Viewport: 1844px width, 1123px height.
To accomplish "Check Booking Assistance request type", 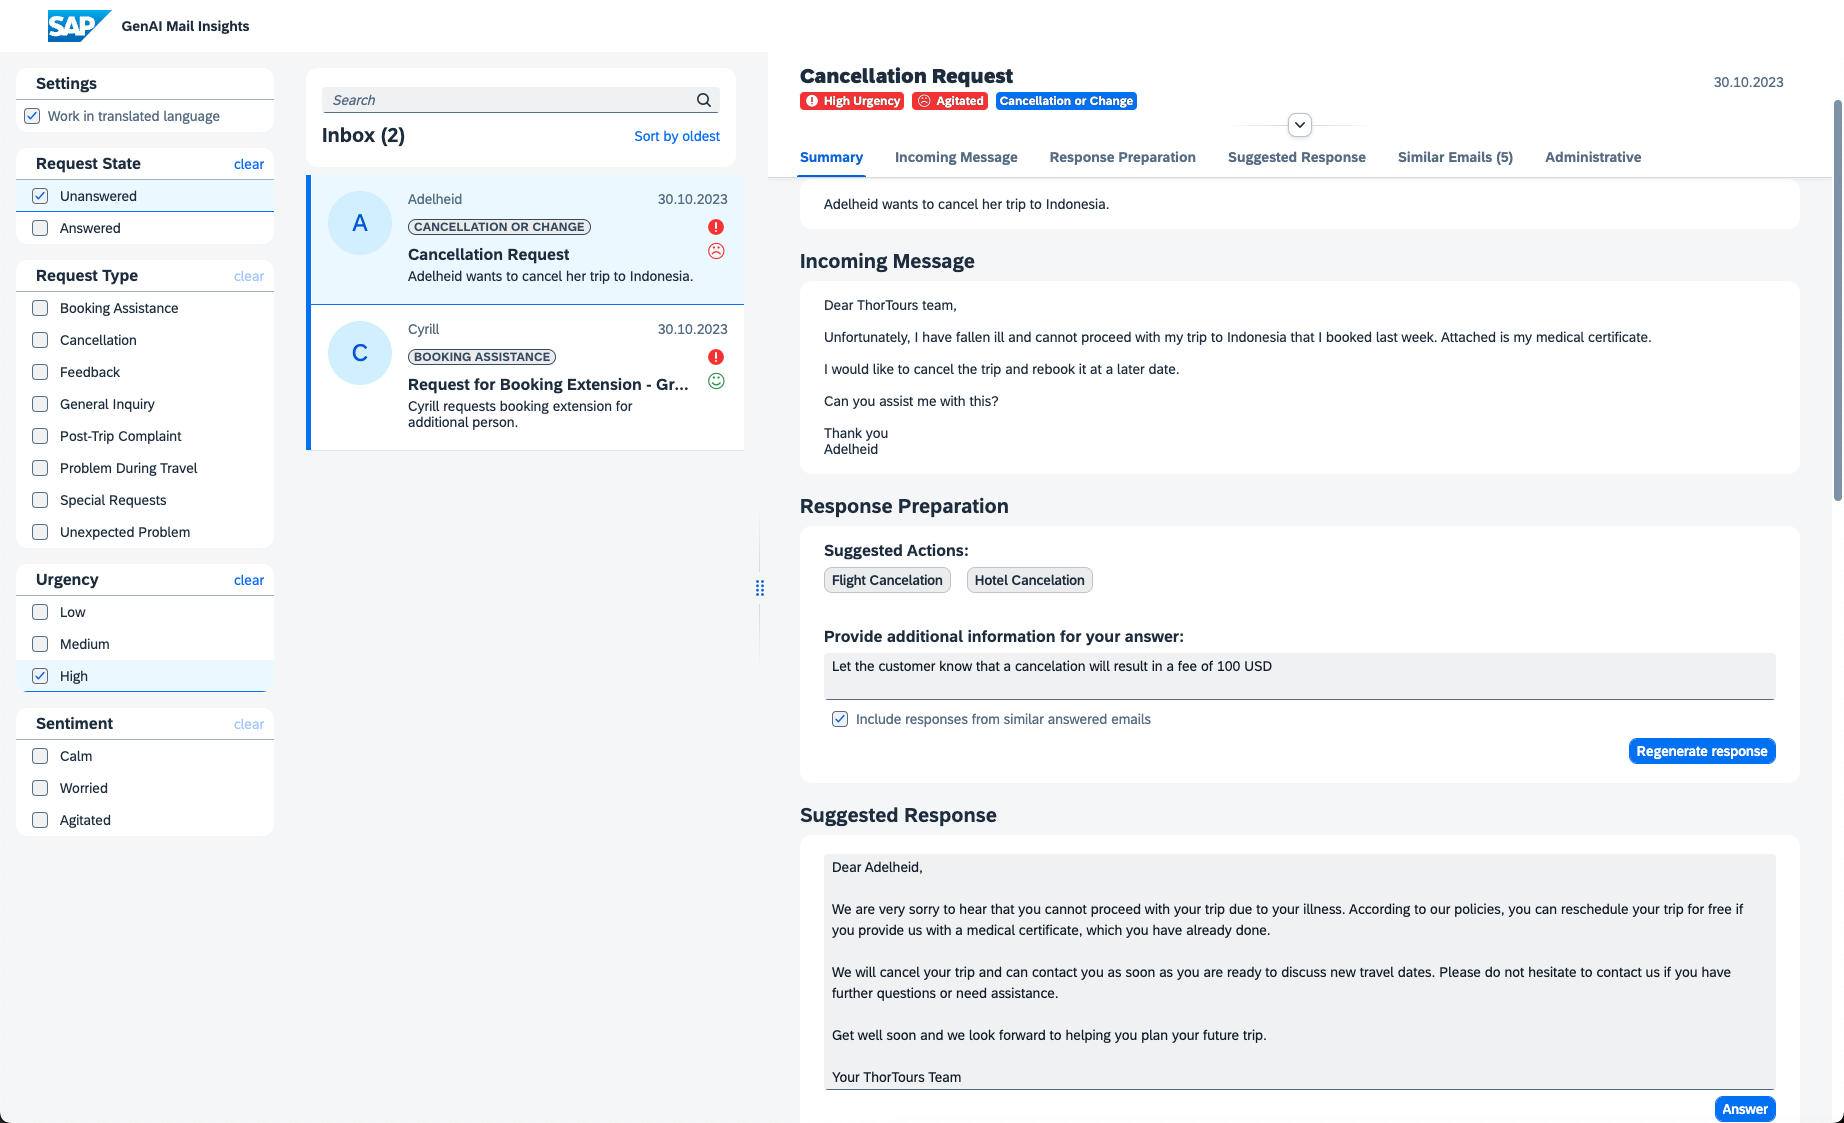I will tap(40, 308).
